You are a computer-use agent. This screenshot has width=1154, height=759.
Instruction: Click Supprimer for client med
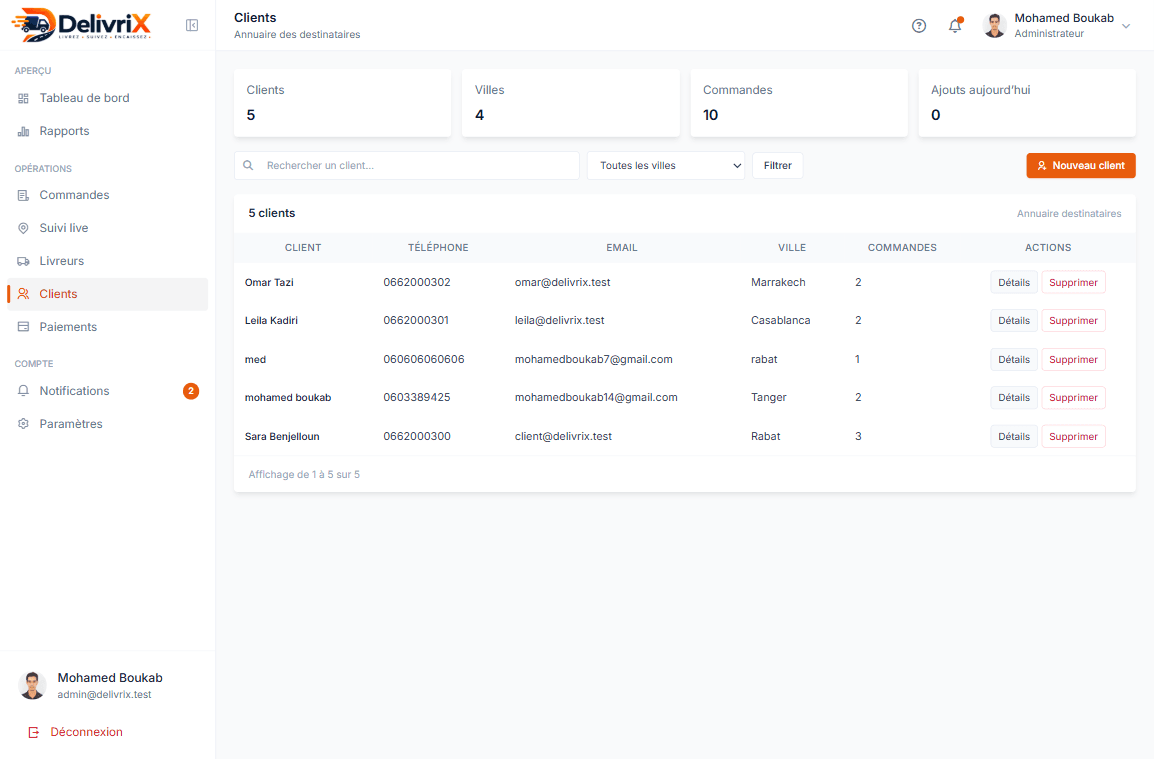[1073, 360]
